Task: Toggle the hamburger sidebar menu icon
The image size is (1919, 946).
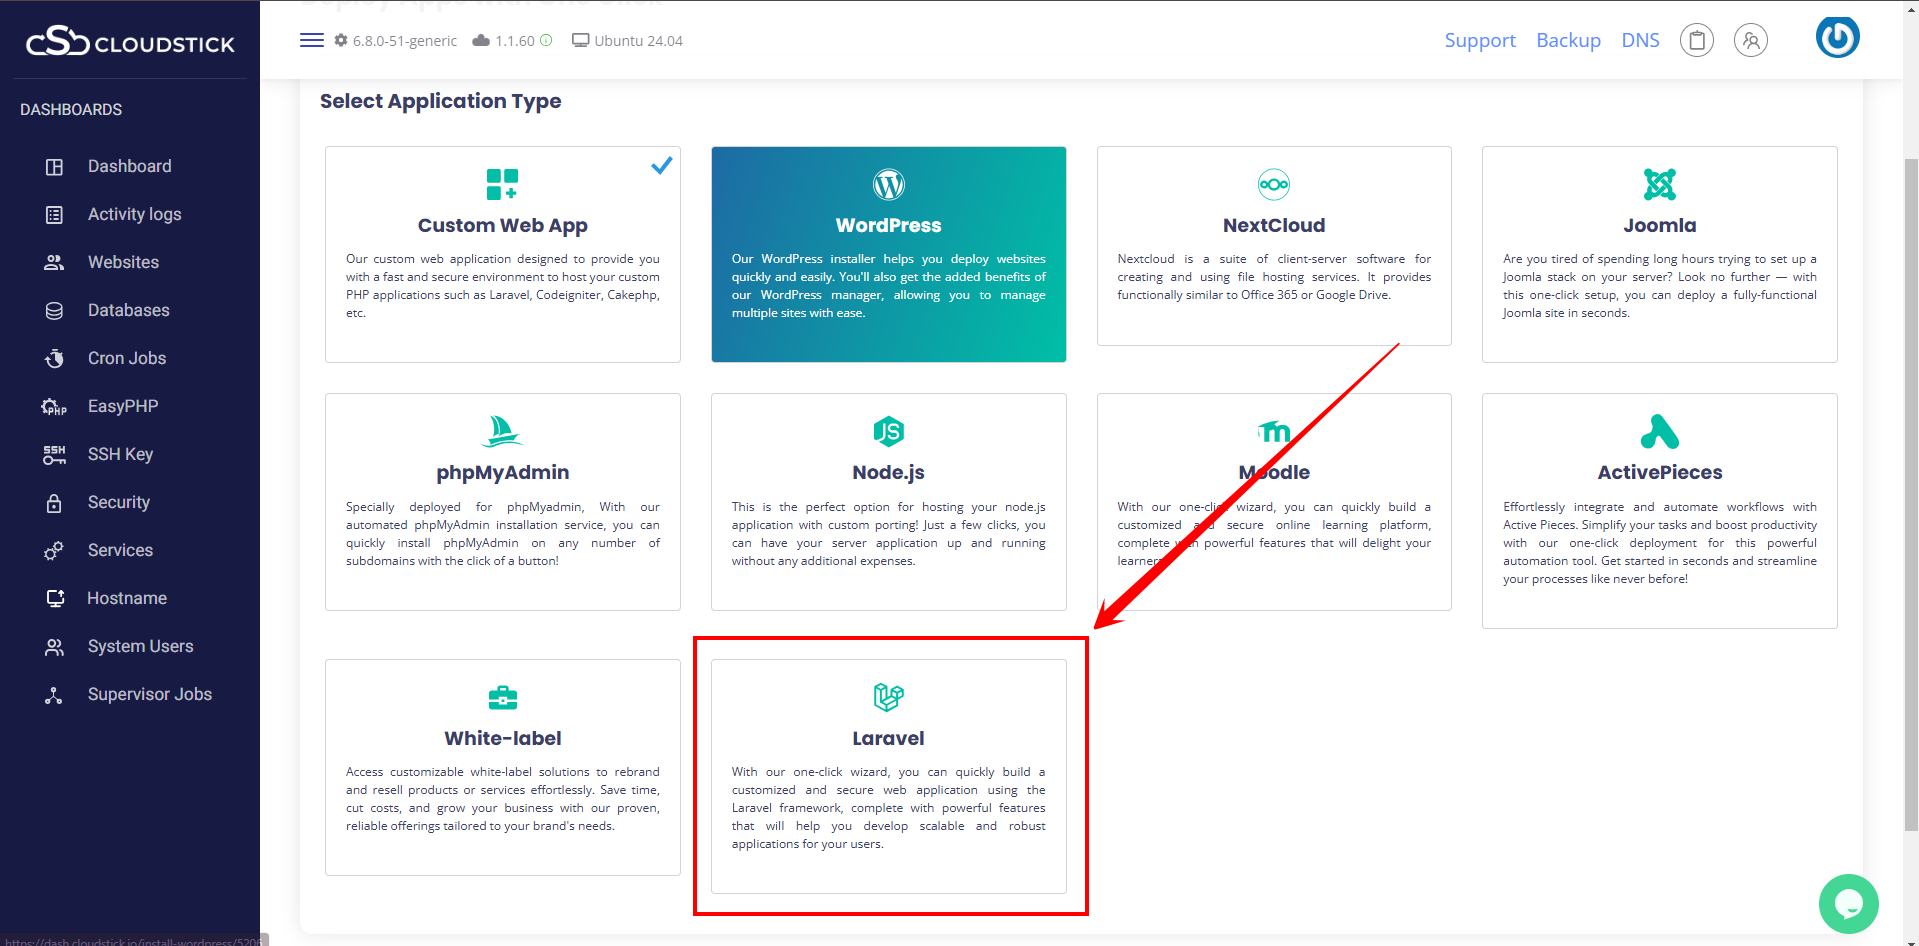Action: coord(311,40)
